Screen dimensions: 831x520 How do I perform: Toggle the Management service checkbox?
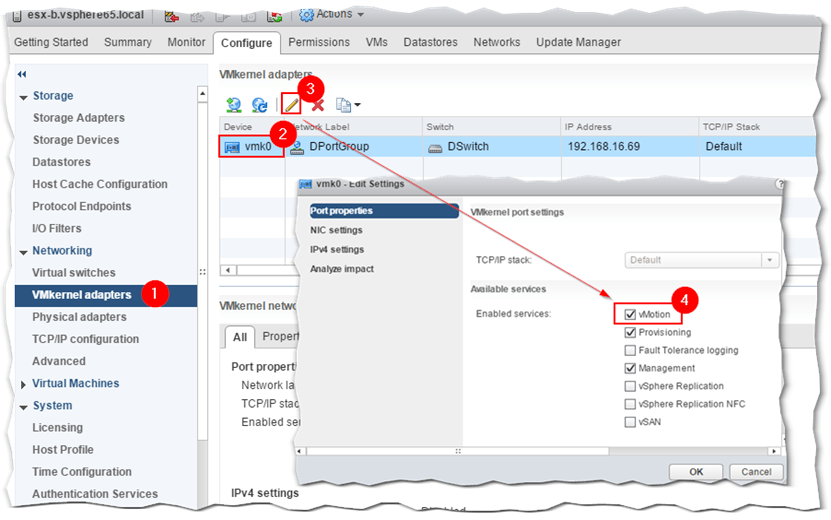point(630,368)
